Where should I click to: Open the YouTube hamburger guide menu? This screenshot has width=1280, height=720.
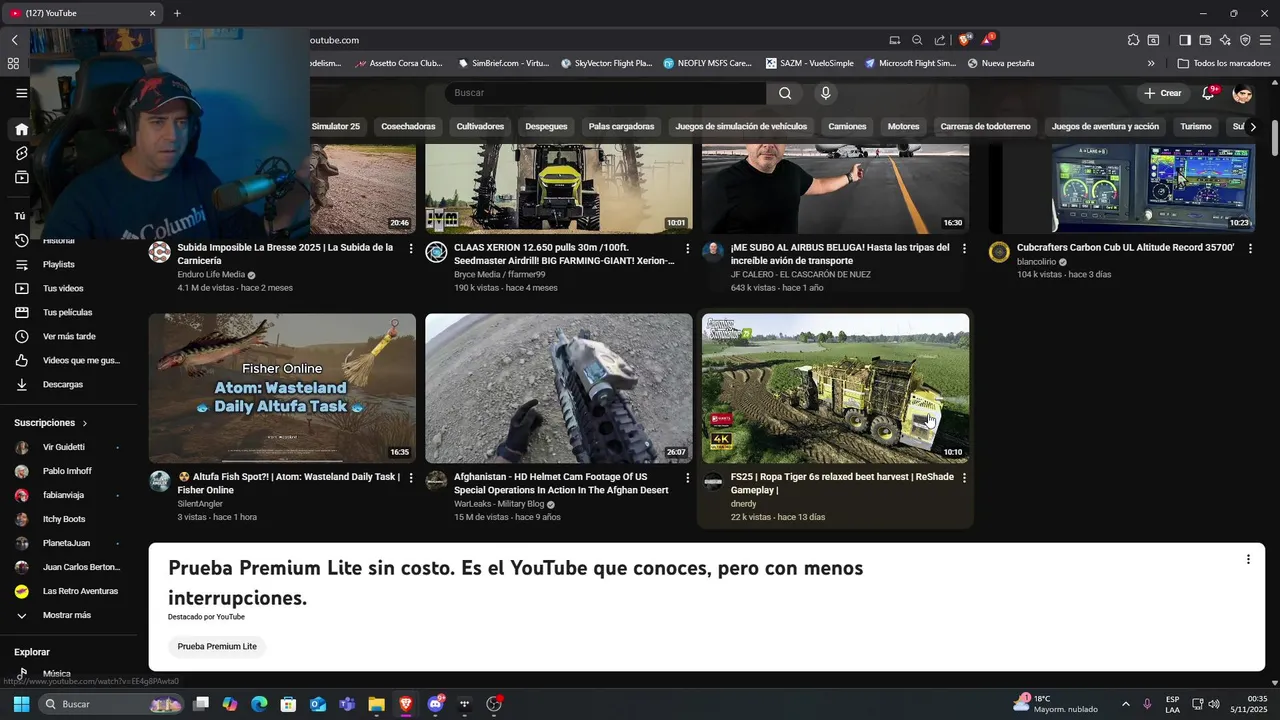(21, 93)
